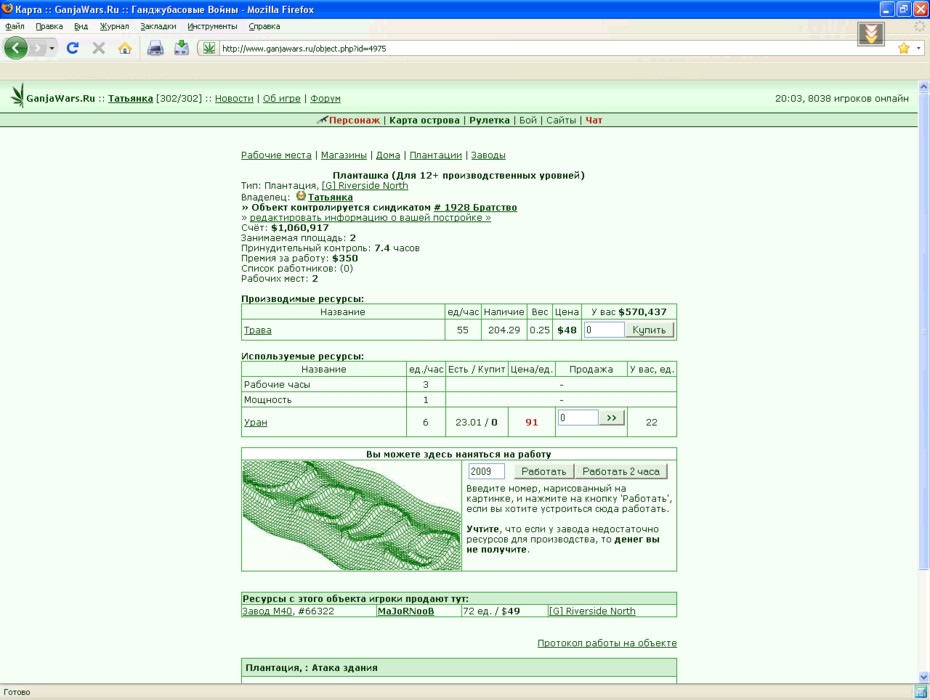The height and width of the screenshot is (700, 930).
Task: Open Протокол работы на объекте link
Action: tap(607, 643)
